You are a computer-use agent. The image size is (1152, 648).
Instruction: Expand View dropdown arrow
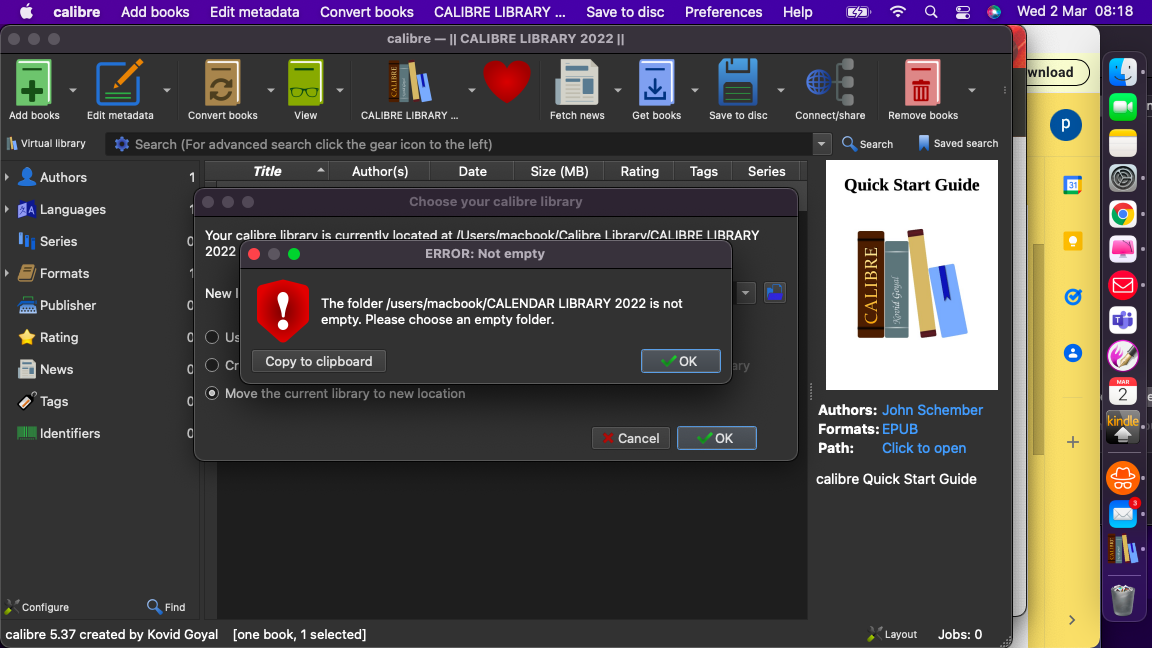coord(339,90)
